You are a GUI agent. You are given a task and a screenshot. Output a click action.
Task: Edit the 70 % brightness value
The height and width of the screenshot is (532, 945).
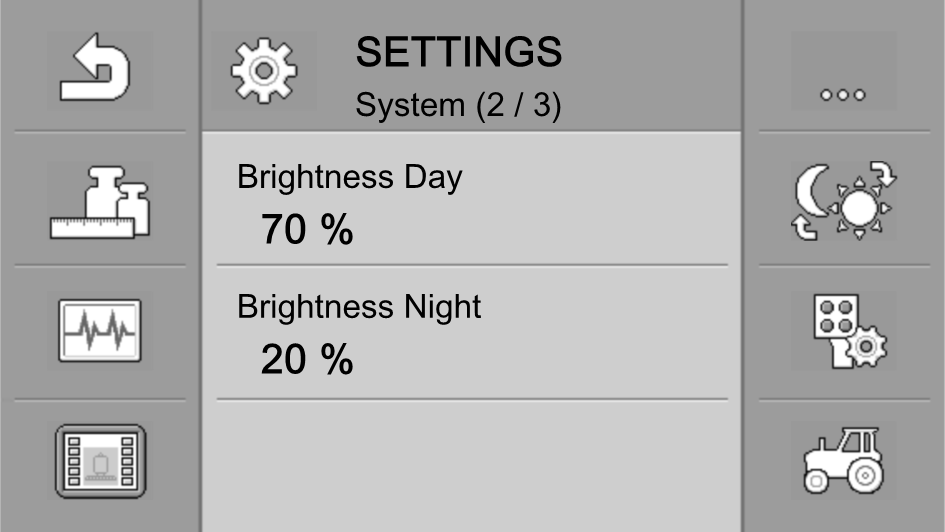click(x=306, y=231)
